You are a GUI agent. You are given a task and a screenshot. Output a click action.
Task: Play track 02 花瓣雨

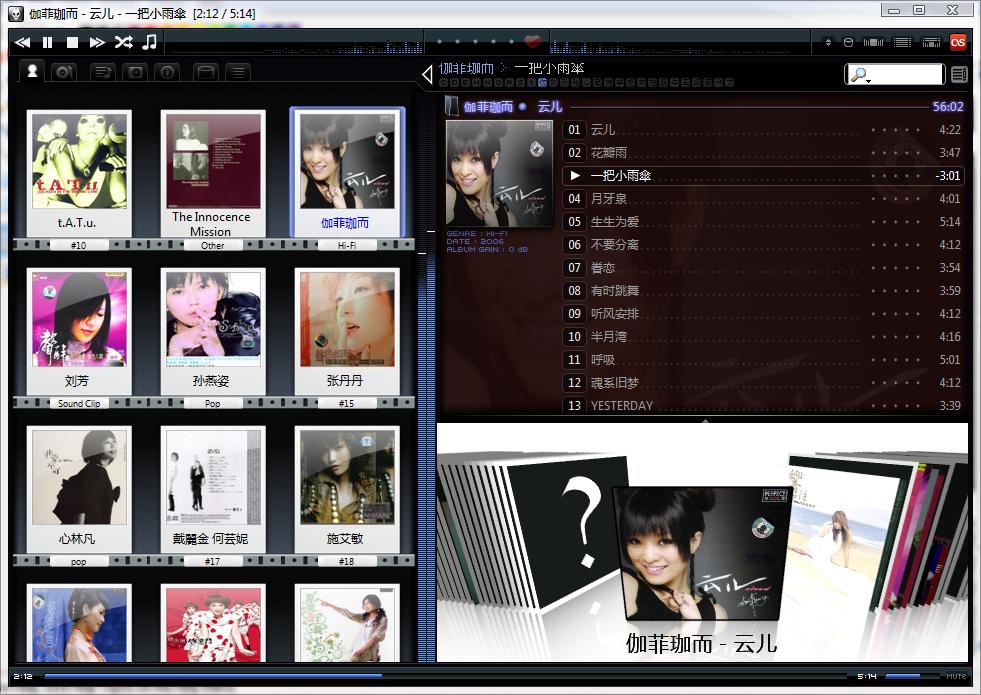(x=762, y=153)
